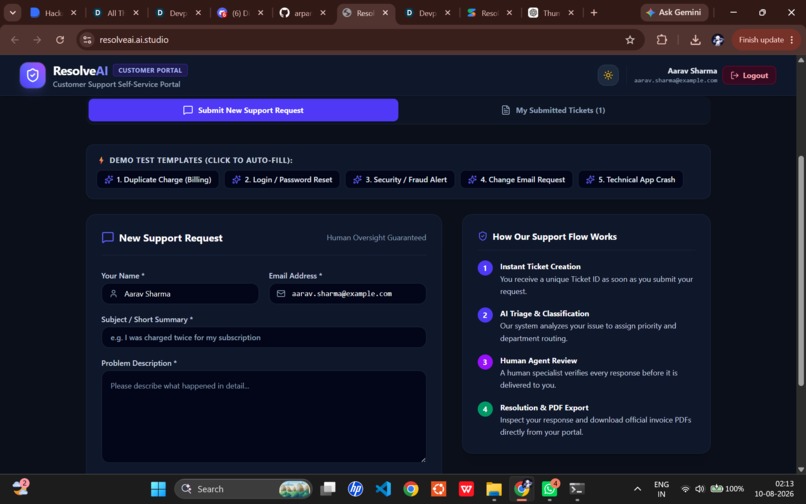Click the site info icon in address bar
The image size is (806, 504).
click(87, 40)
